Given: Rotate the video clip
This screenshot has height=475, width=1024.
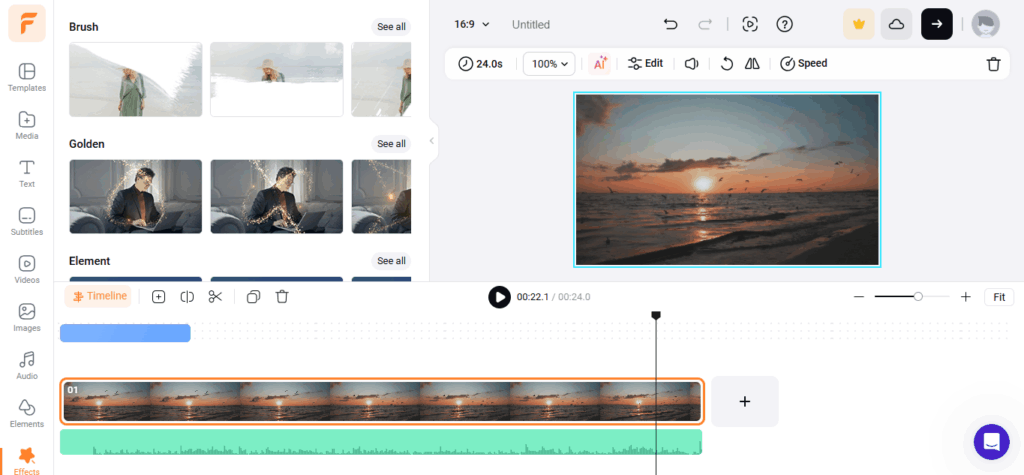Looking at the screenshot, I should point(726,63).
